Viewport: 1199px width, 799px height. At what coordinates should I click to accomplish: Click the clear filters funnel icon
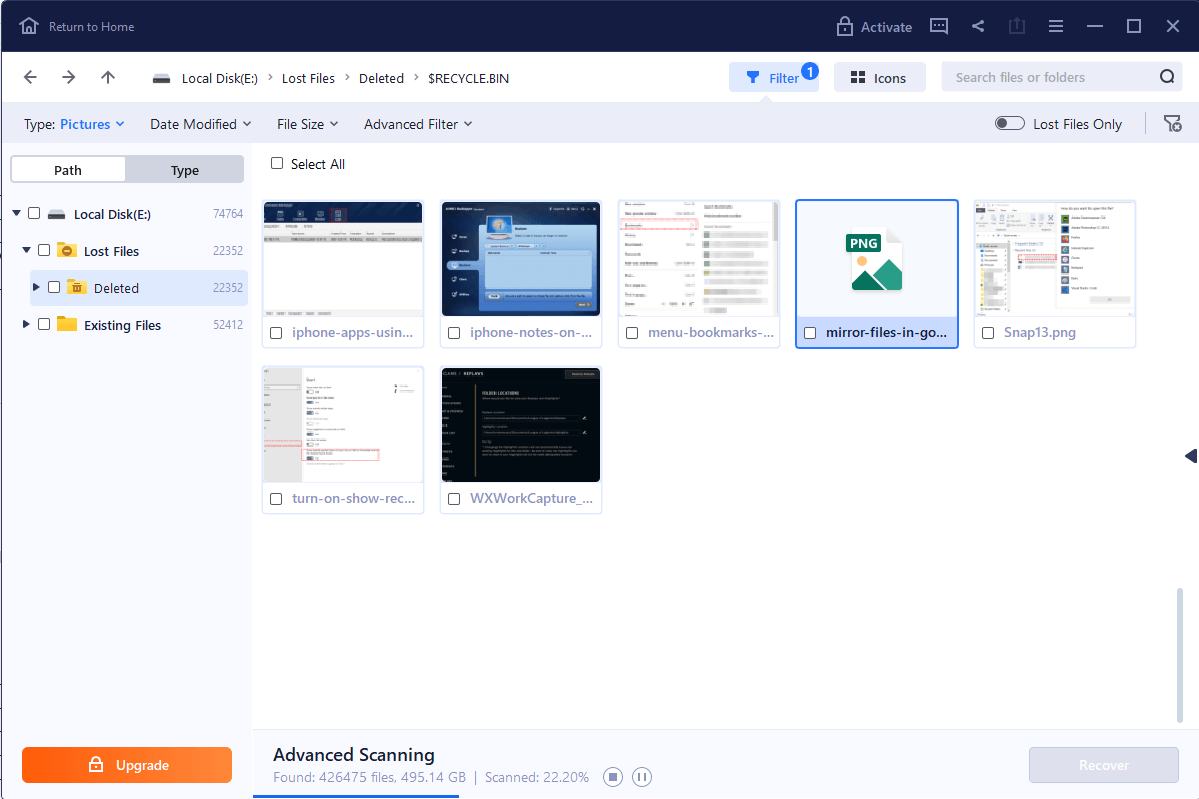1172,124
